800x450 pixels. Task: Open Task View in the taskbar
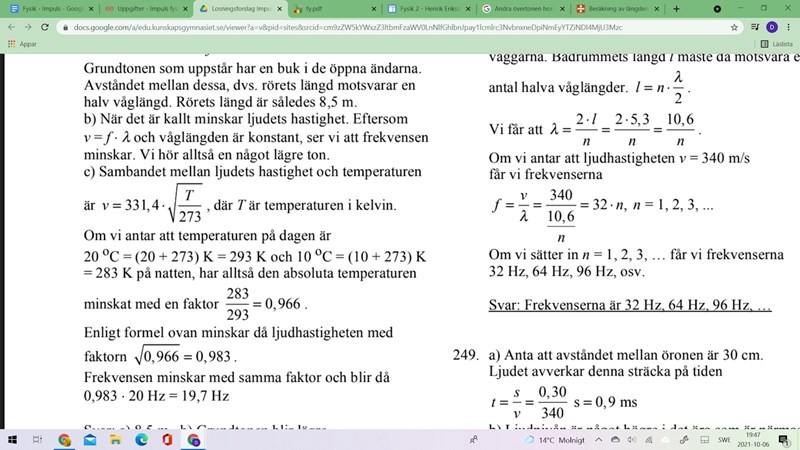click(38, 439)
